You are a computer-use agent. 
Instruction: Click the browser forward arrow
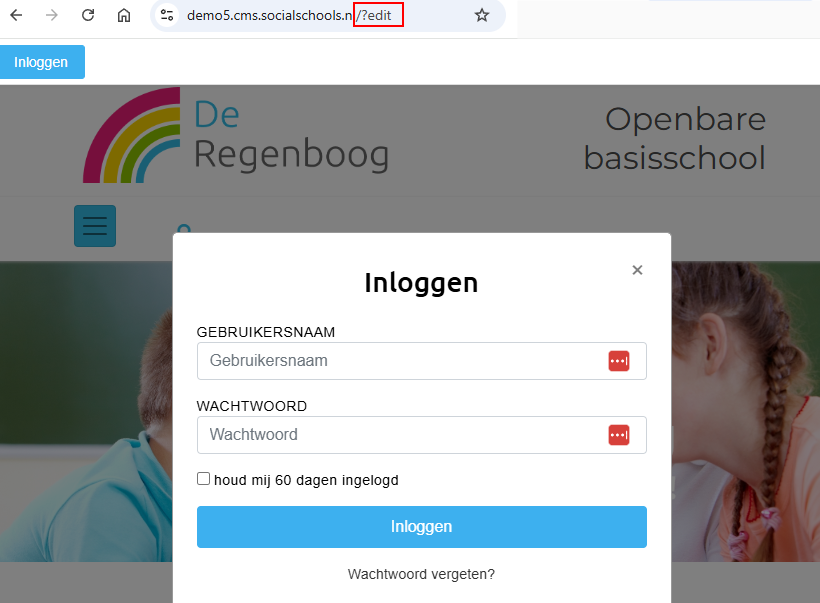(52, 15)
